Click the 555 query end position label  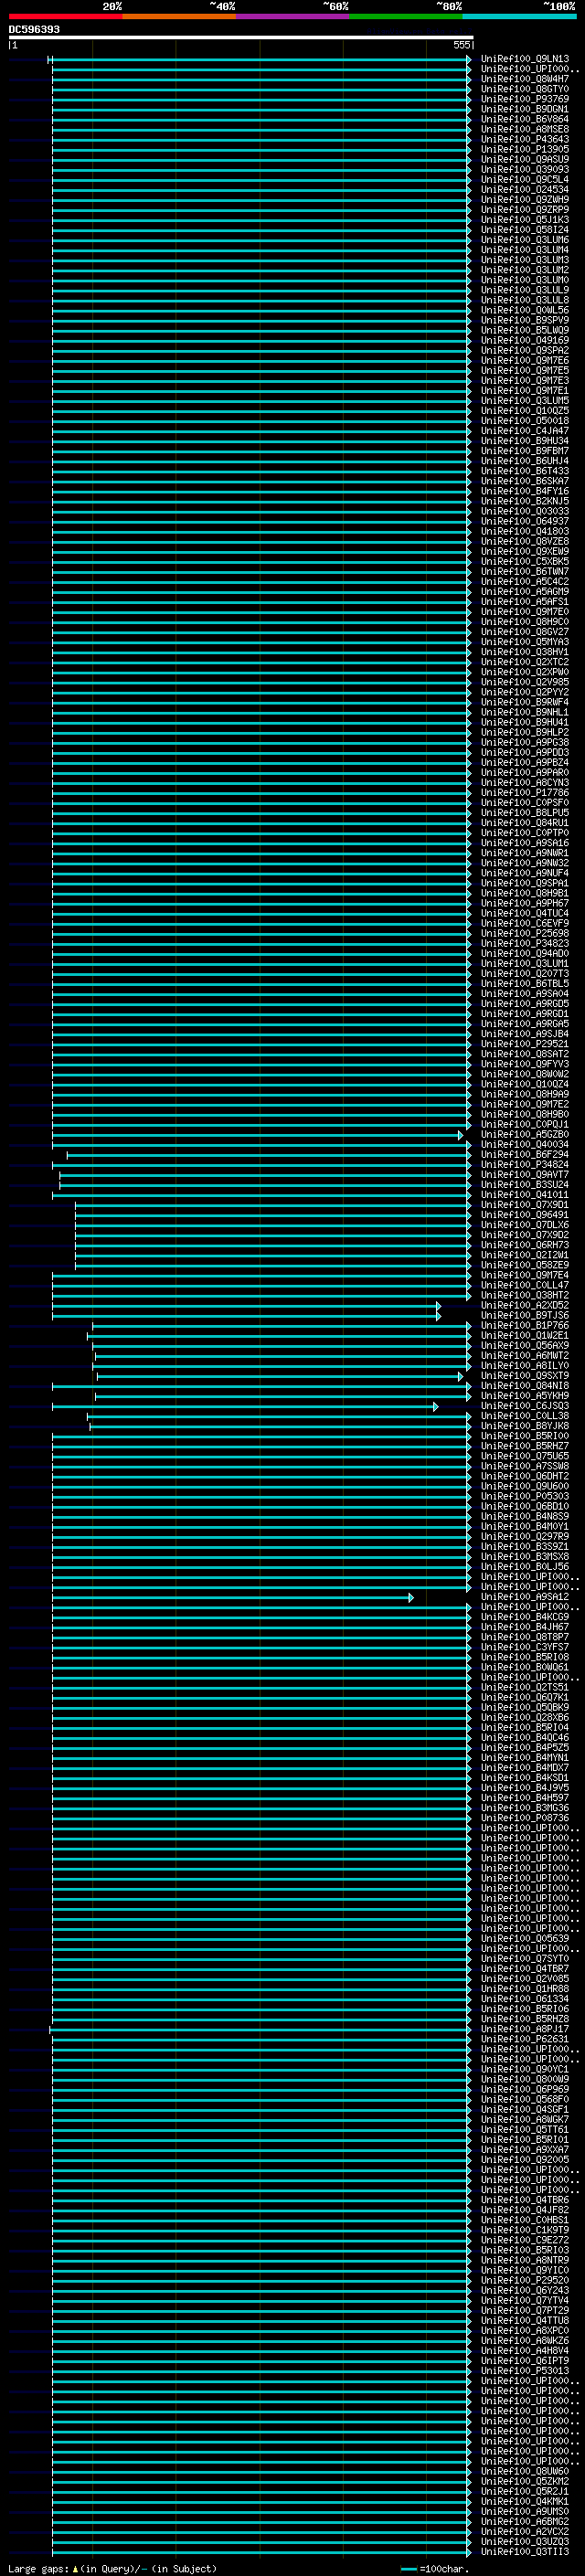[x=462, y=45]
